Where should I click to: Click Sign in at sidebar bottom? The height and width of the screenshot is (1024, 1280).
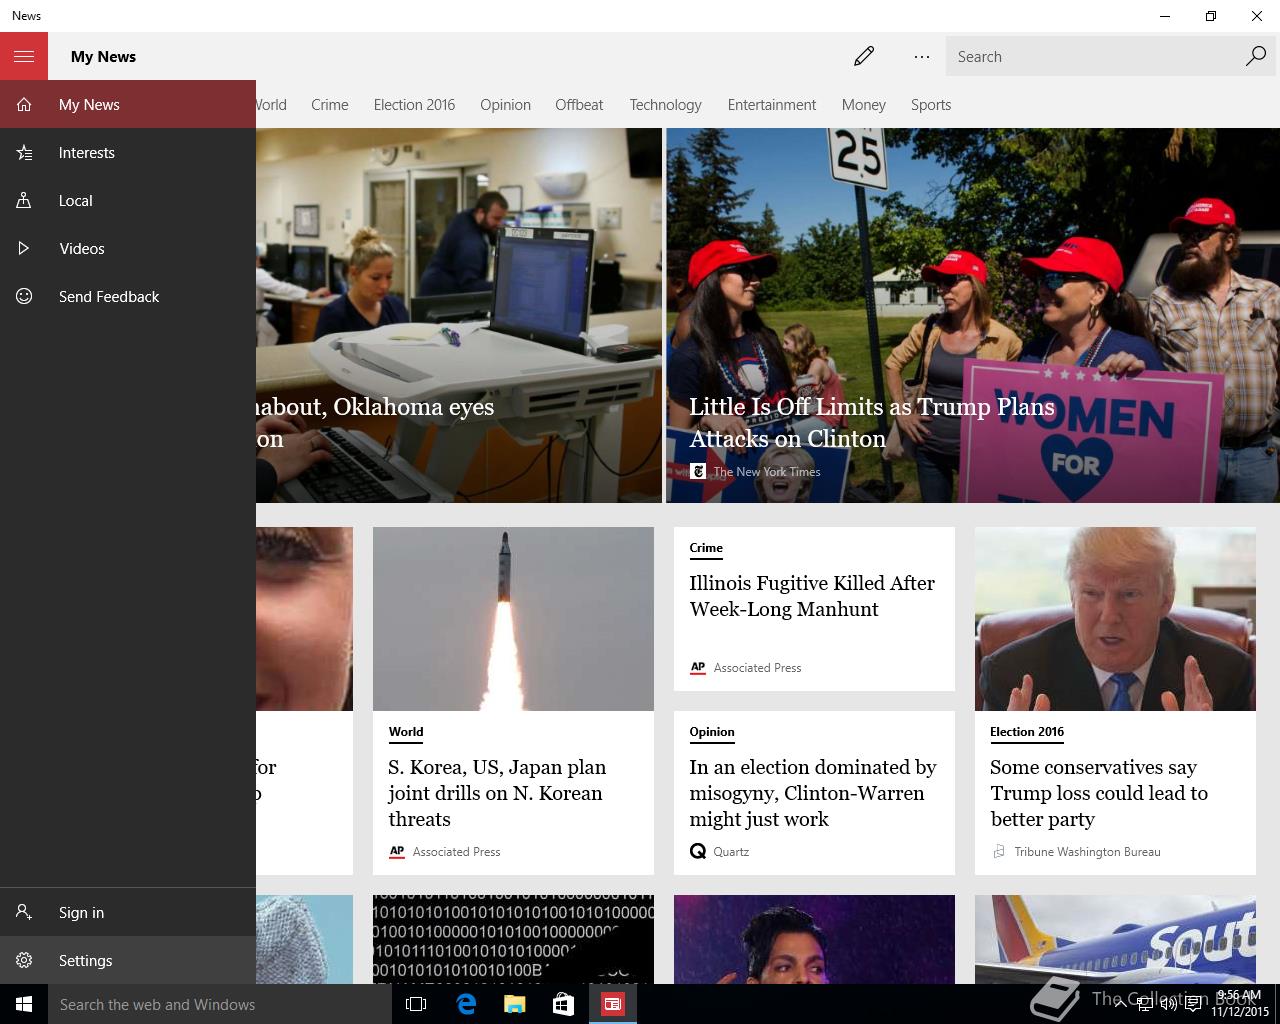(128, 912)
